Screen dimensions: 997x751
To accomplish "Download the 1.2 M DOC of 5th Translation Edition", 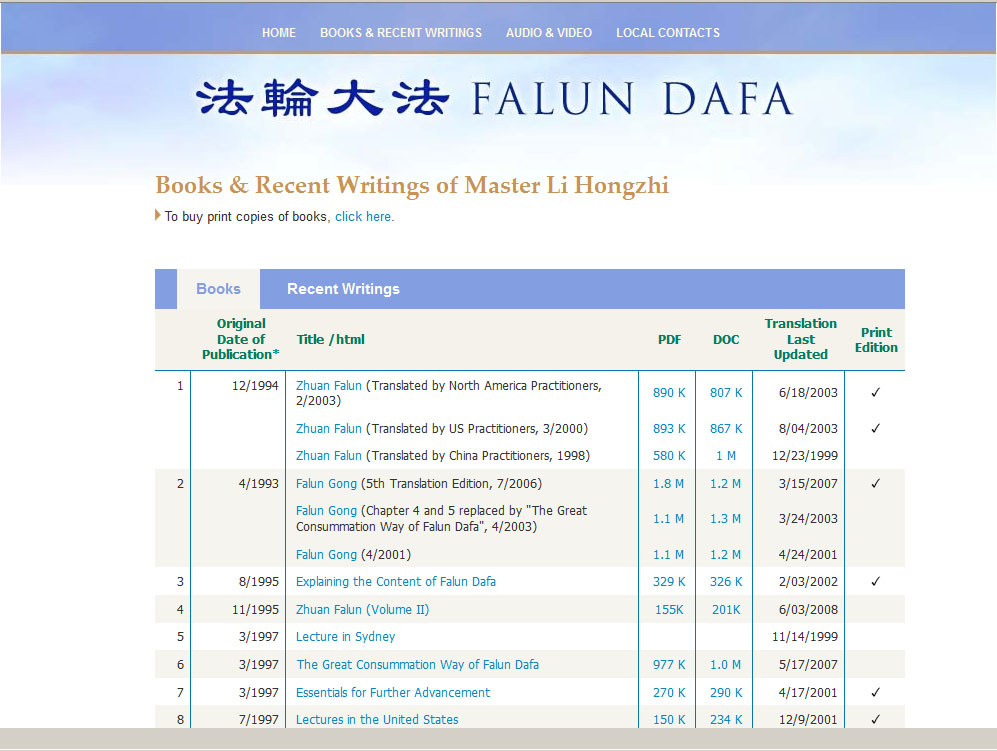I will tap(725, 483).
